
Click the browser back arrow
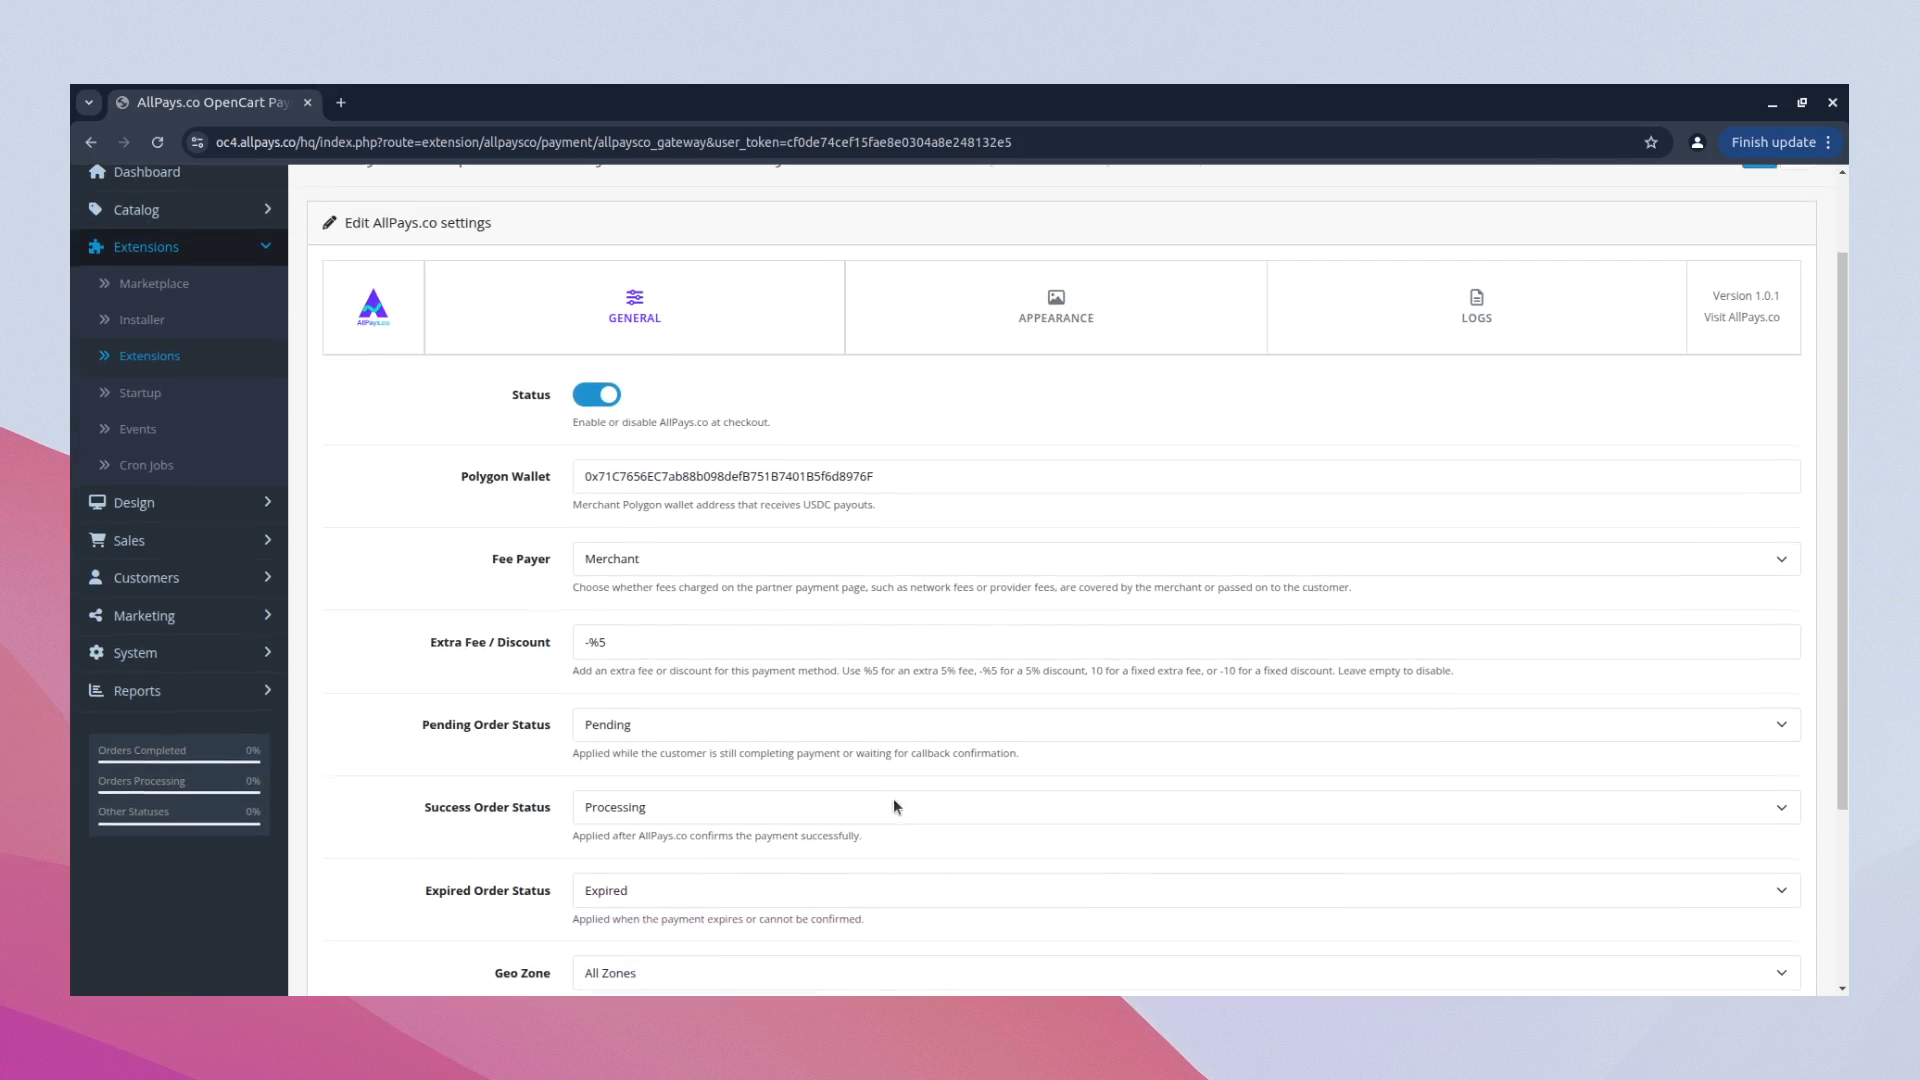[91, 142]
